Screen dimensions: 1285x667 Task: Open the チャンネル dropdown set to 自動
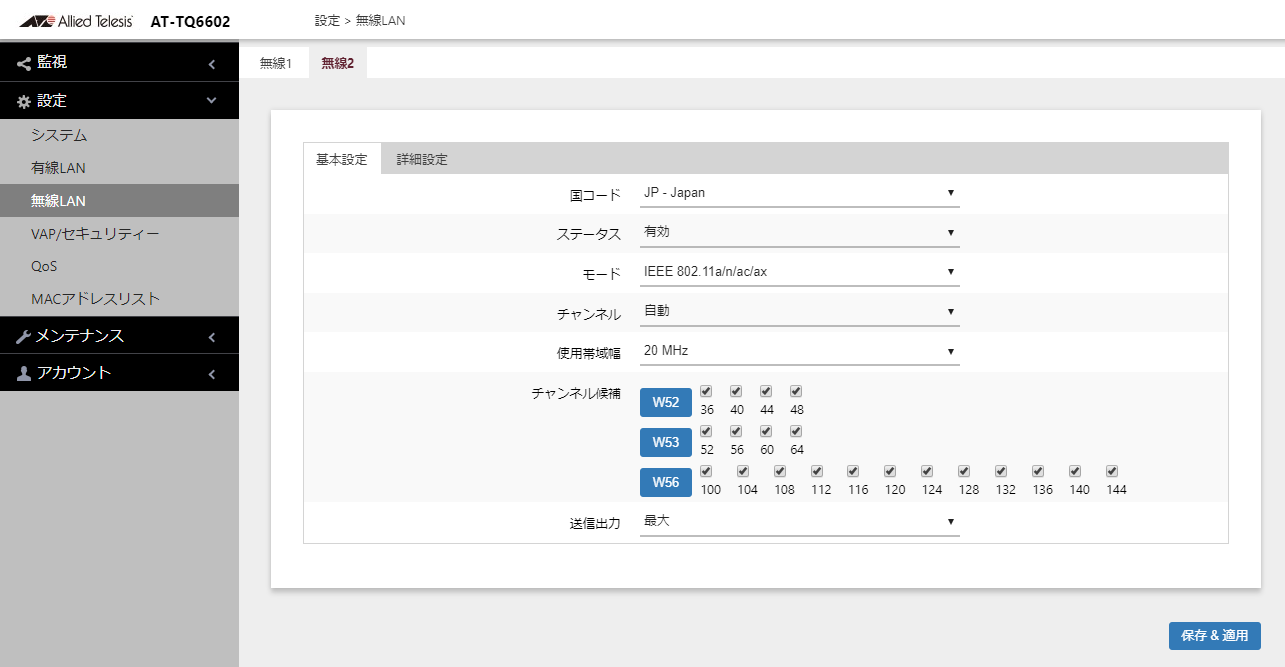click(x=799, y=311)
